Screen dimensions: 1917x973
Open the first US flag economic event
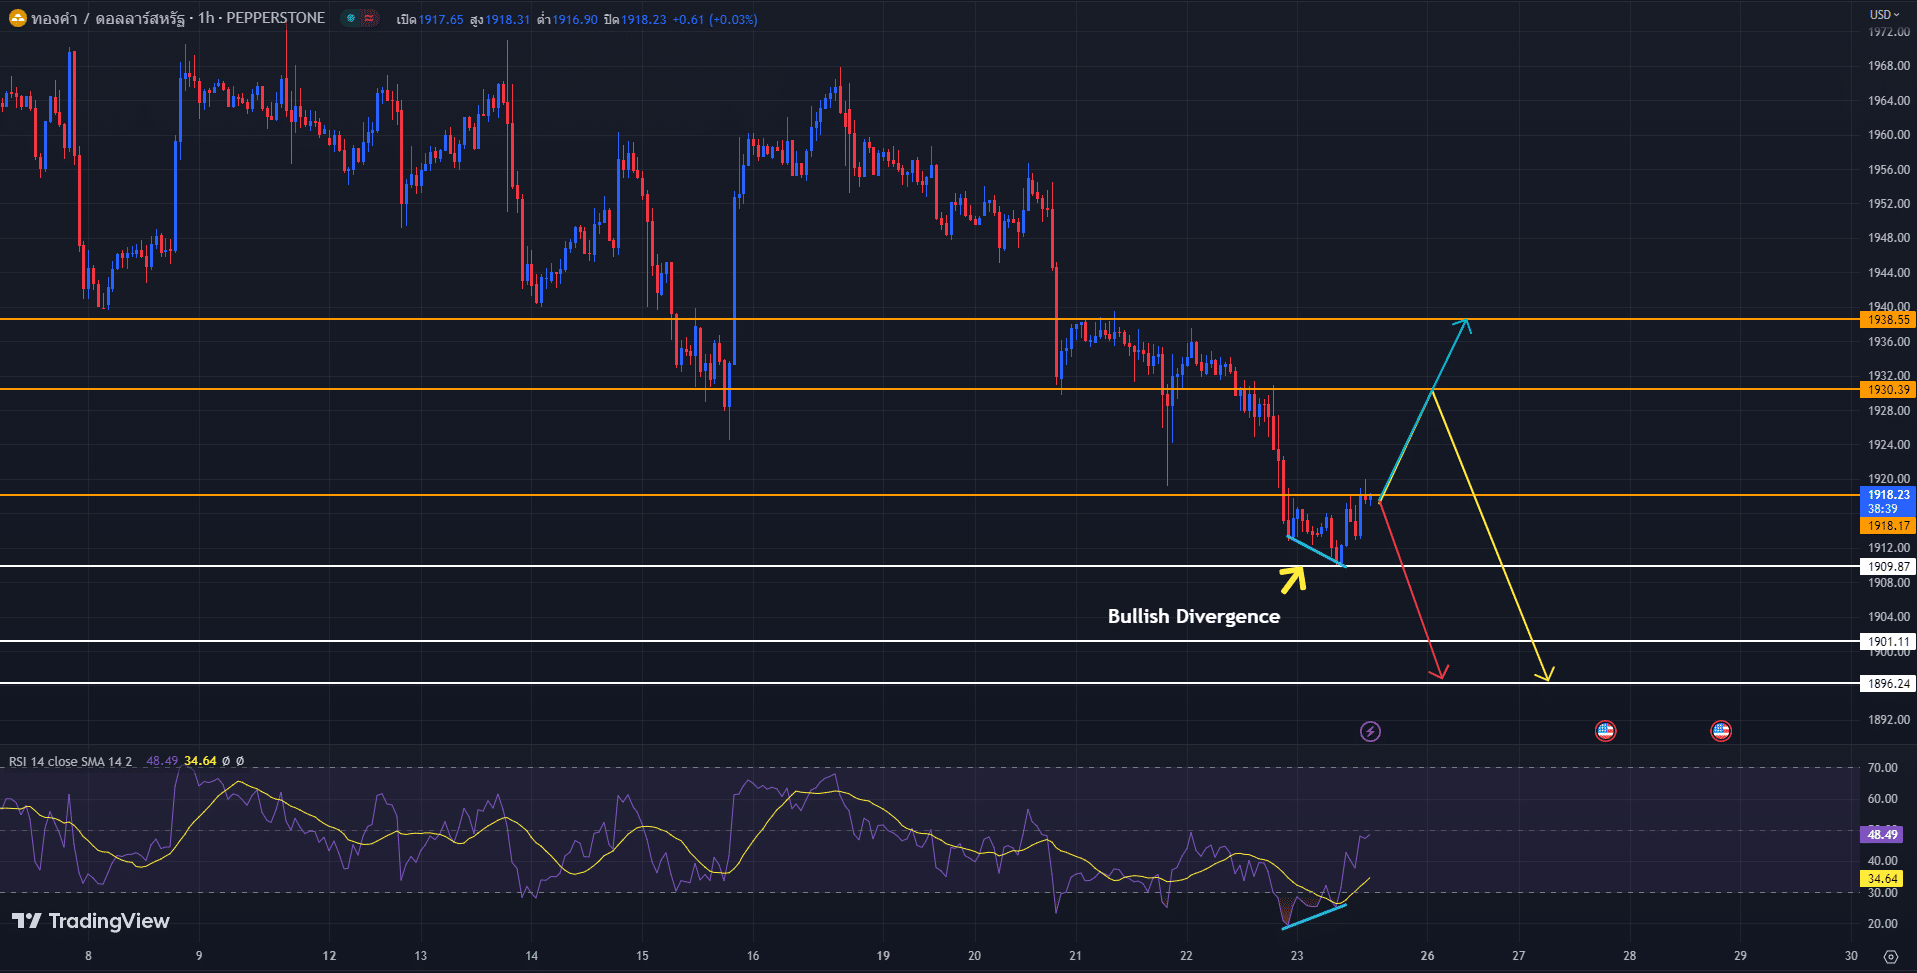click(1605, 731)
